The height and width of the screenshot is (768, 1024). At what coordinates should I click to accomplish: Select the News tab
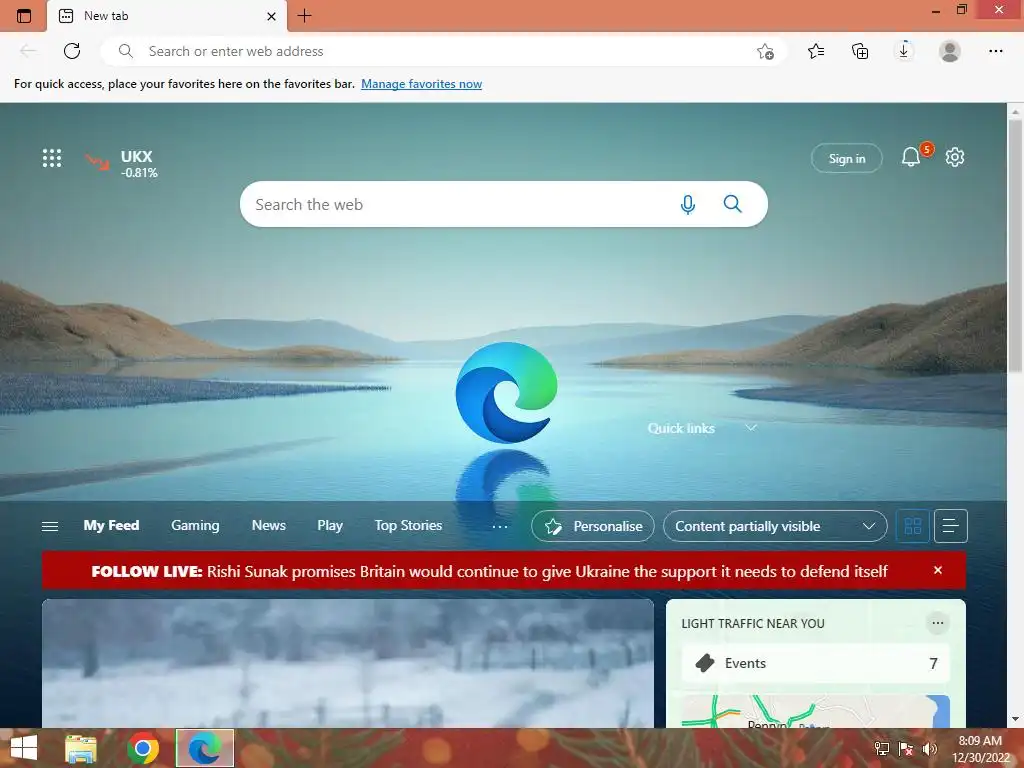click(x=268, y=526)
